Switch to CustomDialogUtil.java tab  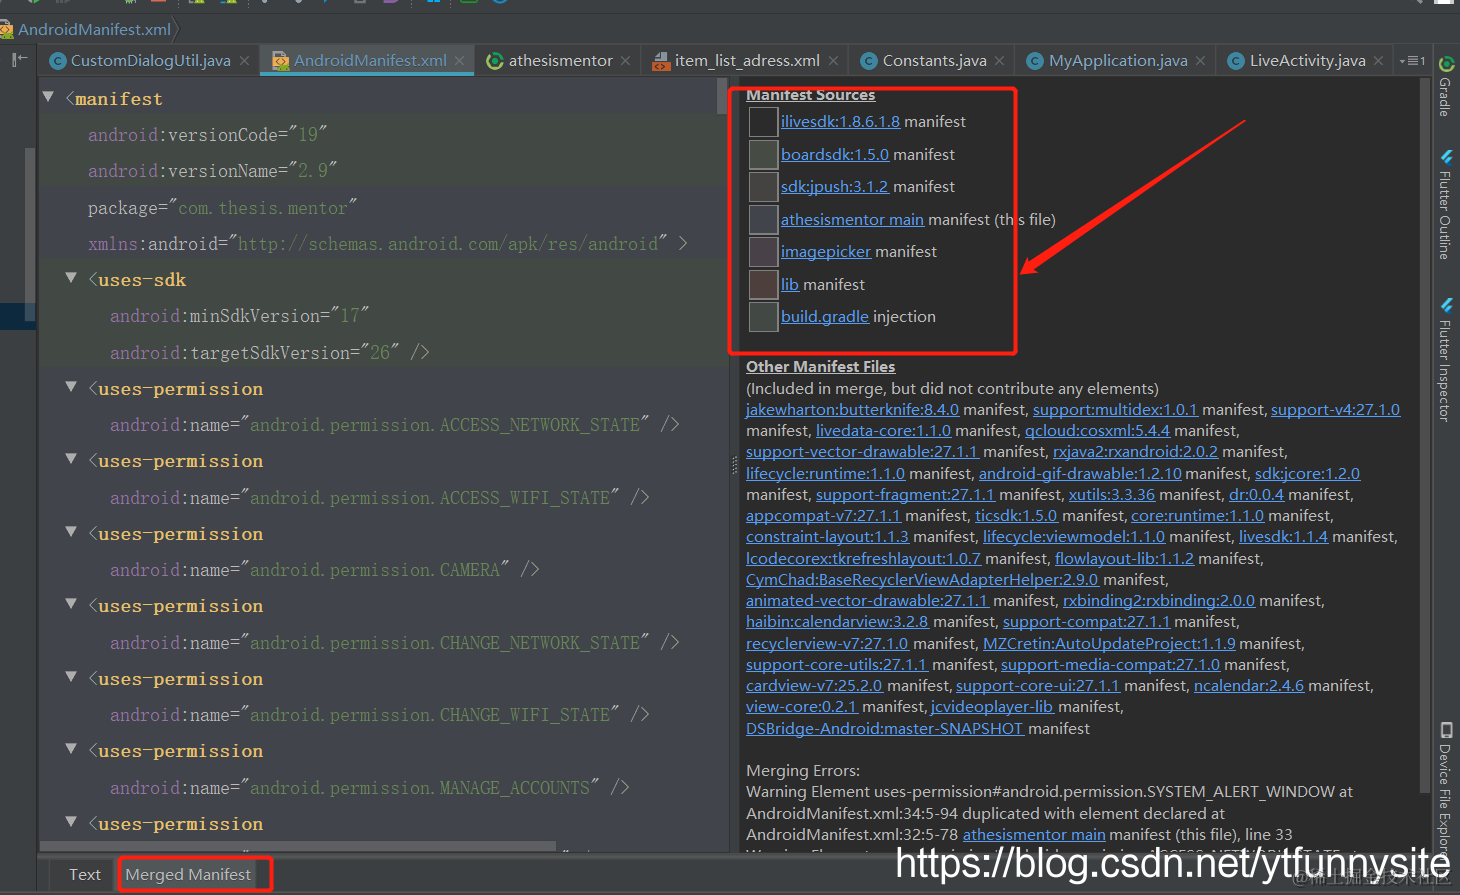(x=150, y=61)
